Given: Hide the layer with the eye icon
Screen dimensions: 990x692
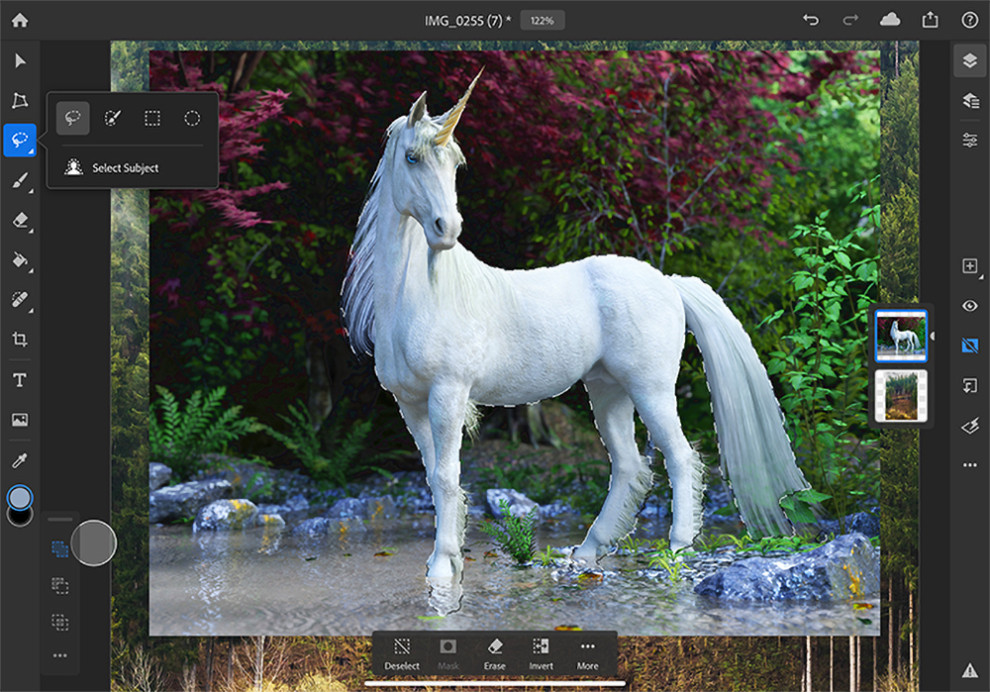Looking at the screenshot, I should (969, 306).
